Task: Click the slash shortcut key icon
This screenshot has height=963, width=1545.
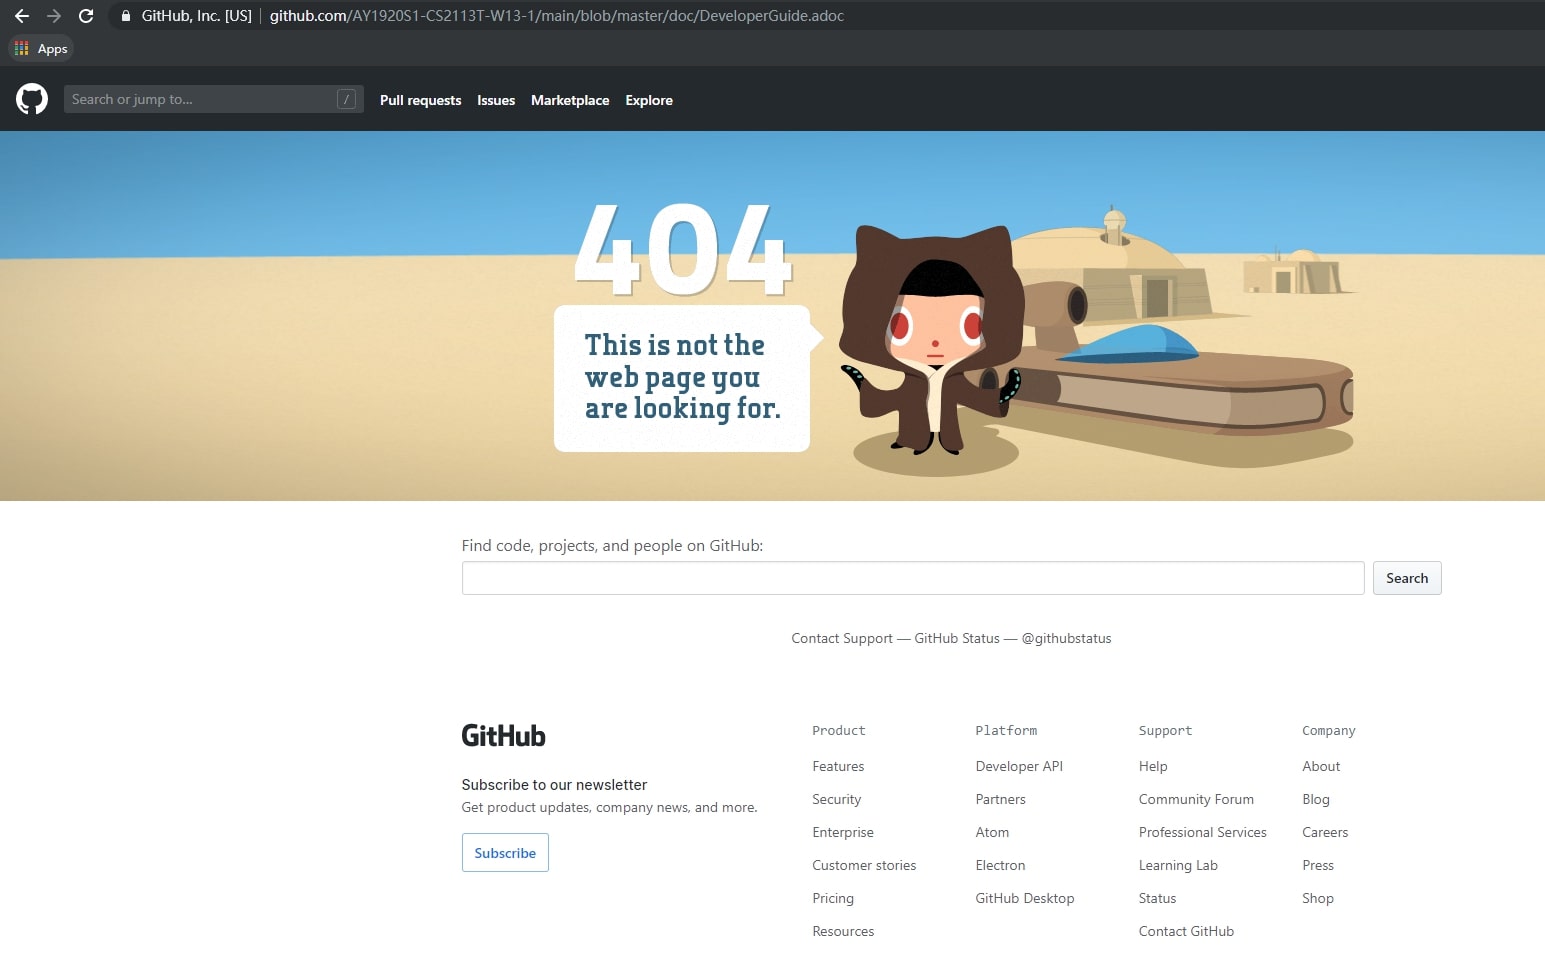Action: click(x=346, y=99)
